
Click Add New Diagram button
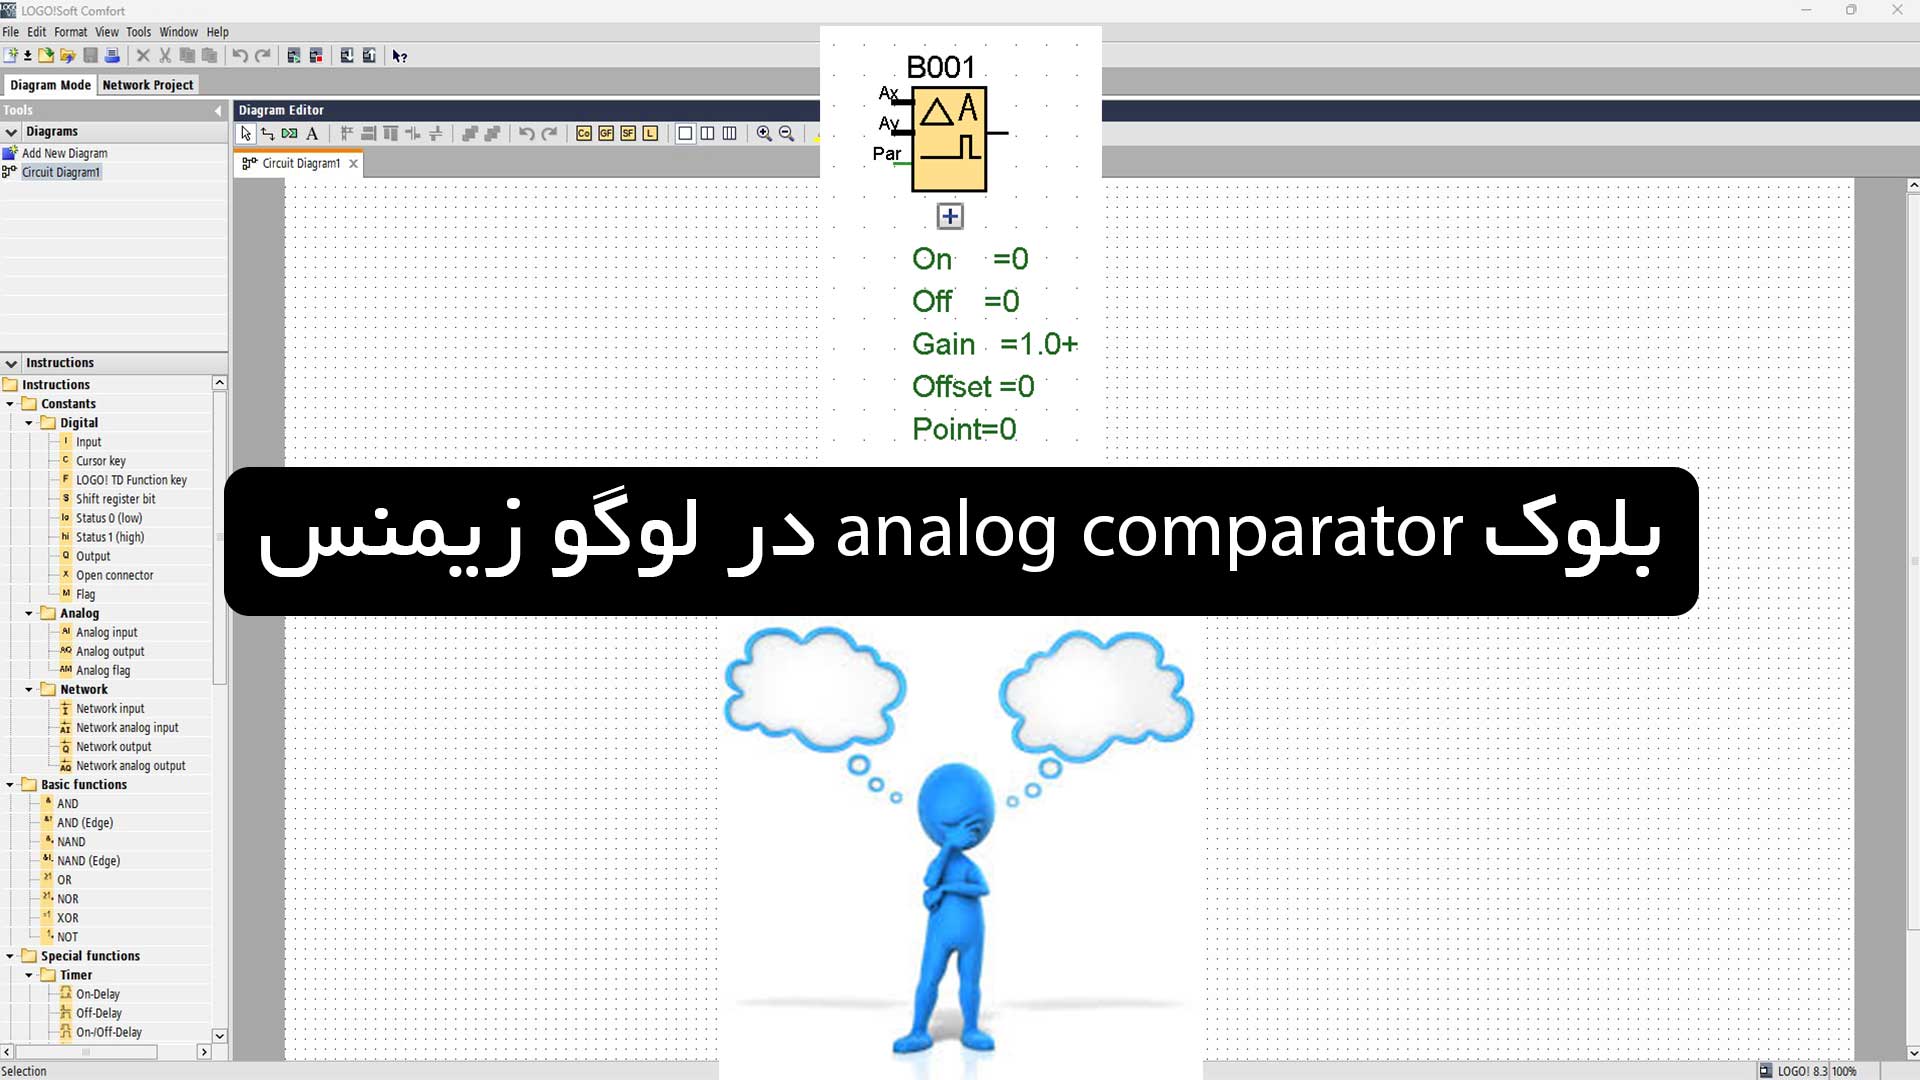63,152
